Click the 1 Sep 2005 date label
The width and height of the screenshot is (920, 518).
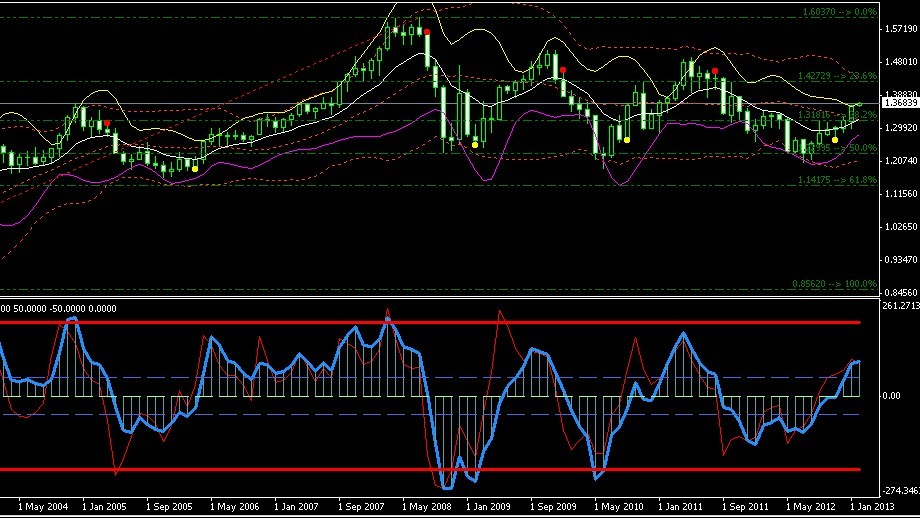click(x=169, y=507)
